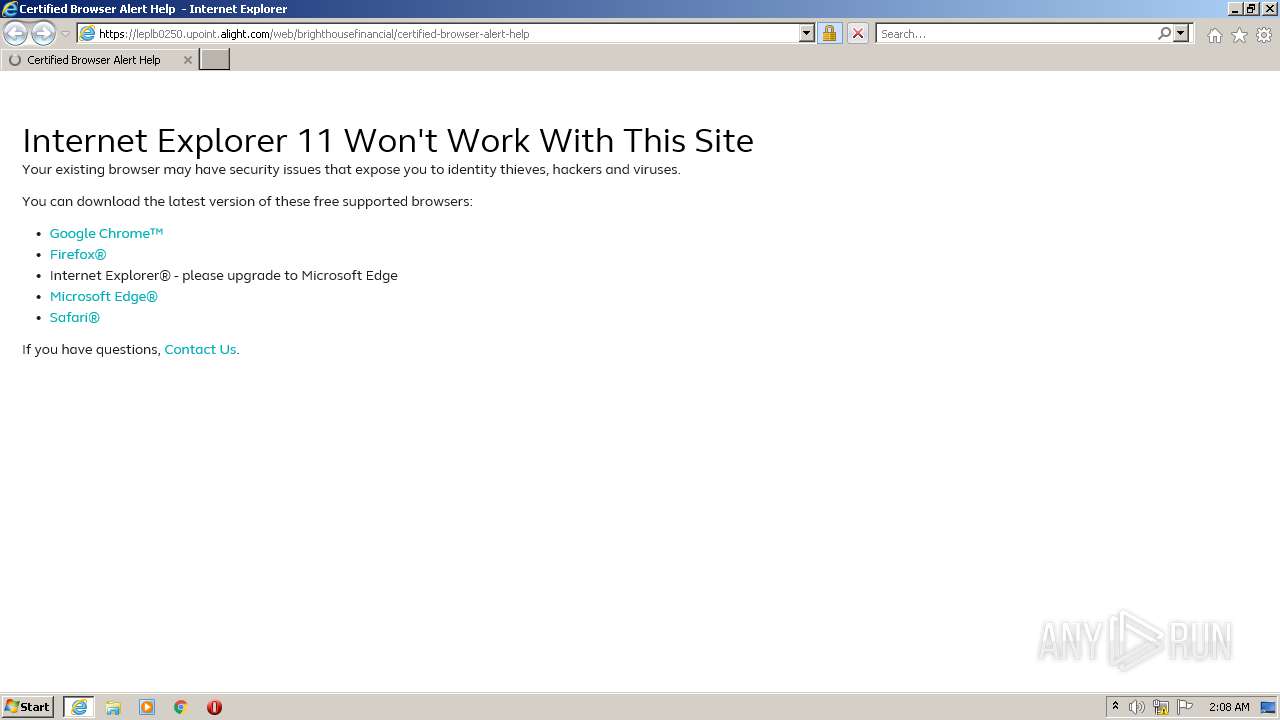Minimize the Internet Explorer window
Image resolution: width=1280 pixels, height=720 pixels.
[x=1233, y=9]
